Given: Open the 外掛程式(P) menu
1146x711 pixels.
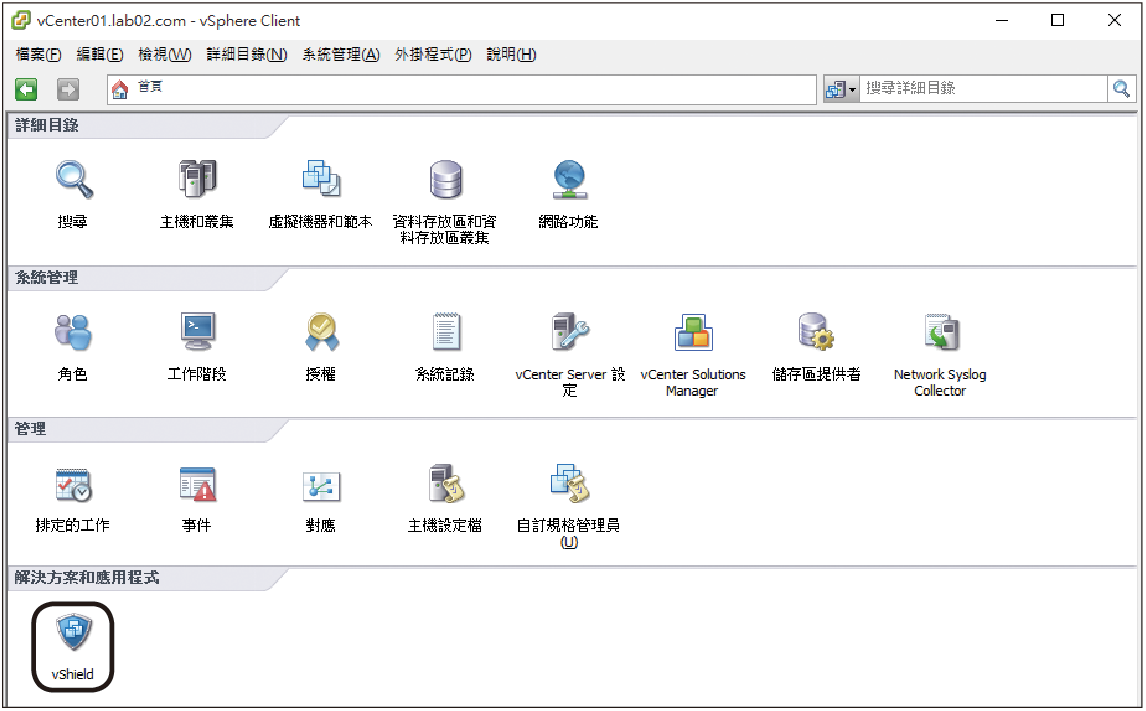Looking at the screenshot, I should (433, 55).
